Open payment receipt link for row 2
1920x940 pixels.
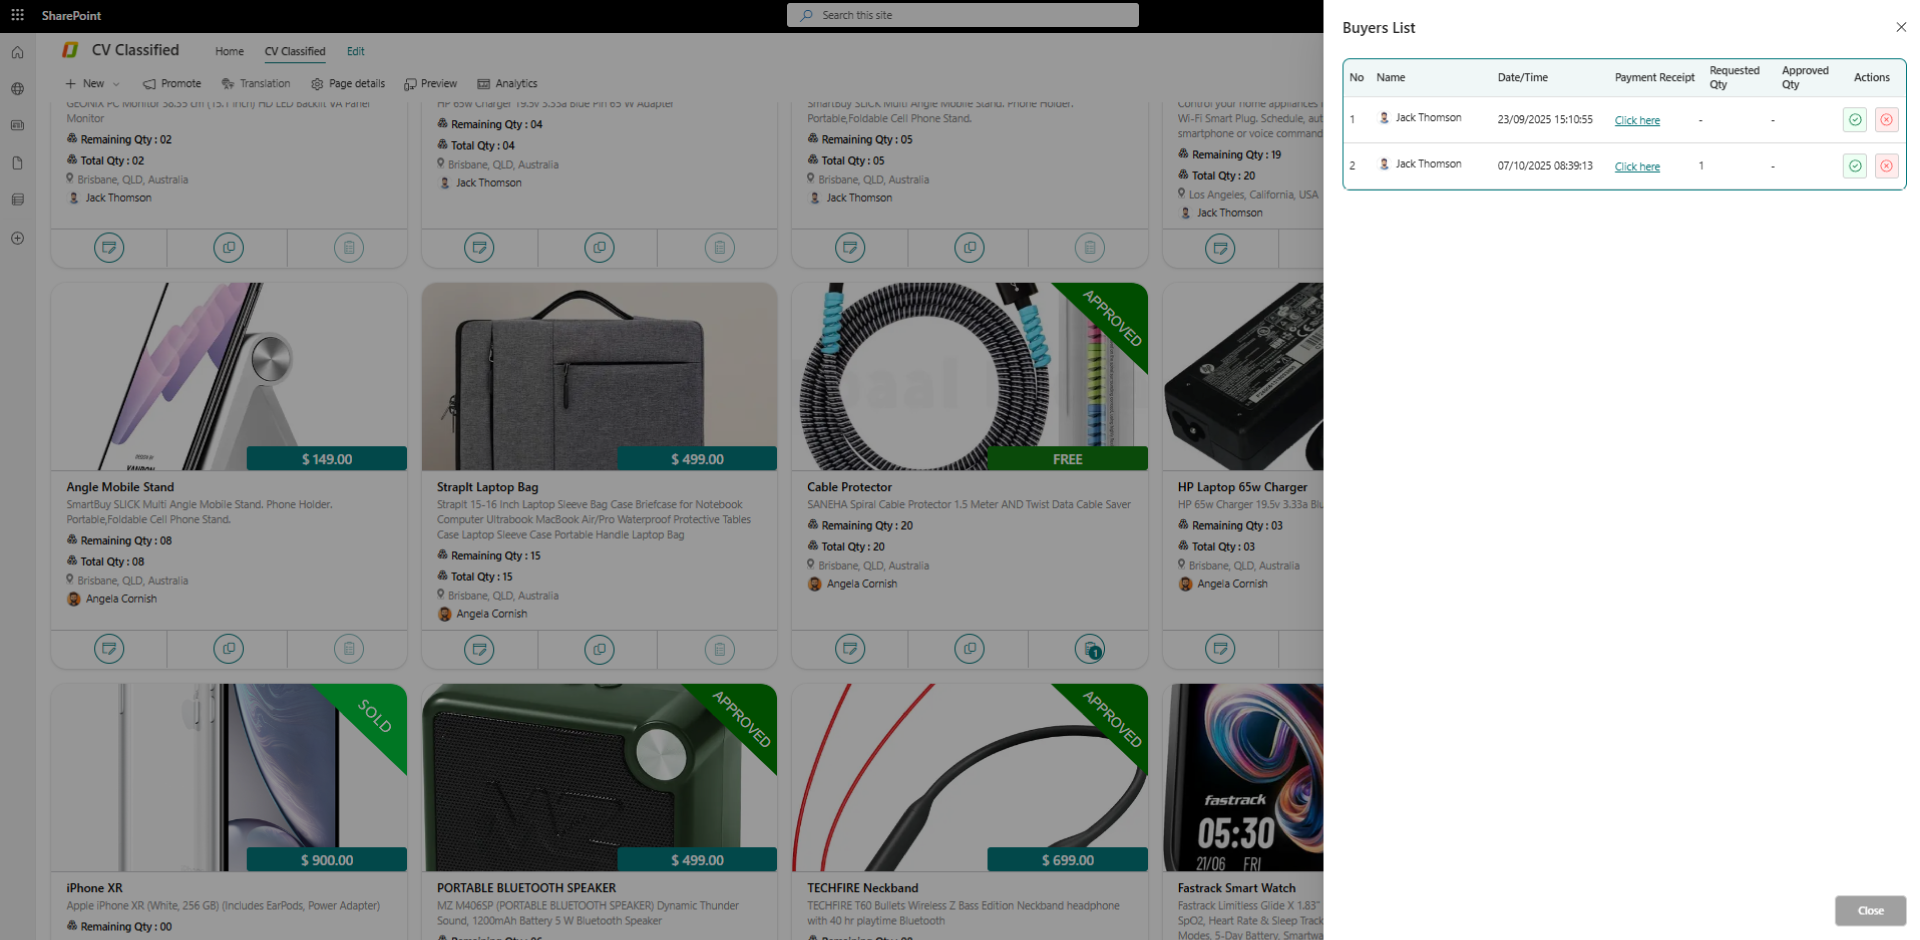[x=1636, y=167]
